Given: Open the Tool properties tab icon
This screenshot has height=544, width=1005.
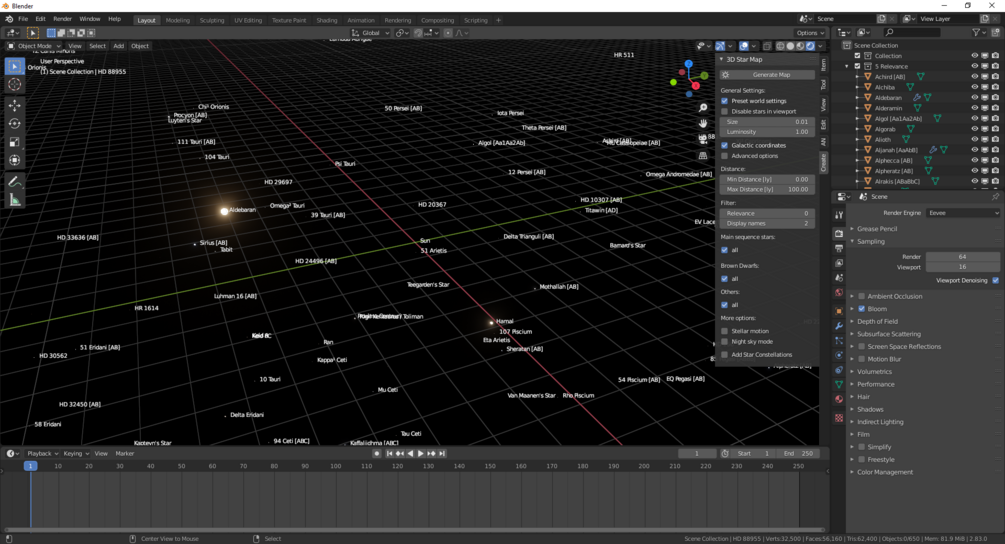Looking at the screenshot, I should click(839, 215).
